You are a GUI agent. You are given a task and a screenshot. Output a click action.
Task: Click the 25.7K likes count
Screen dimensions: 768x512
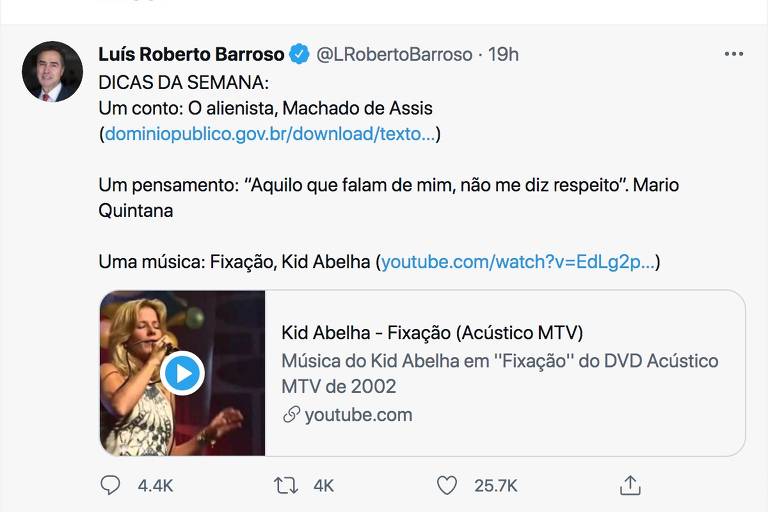(495, 485)
